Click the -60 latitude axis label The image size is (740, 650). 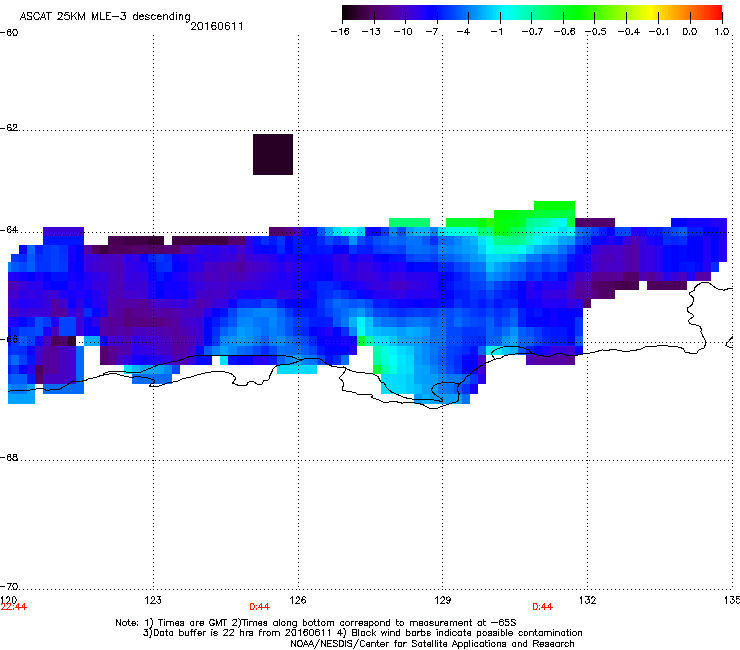[9, 33]
